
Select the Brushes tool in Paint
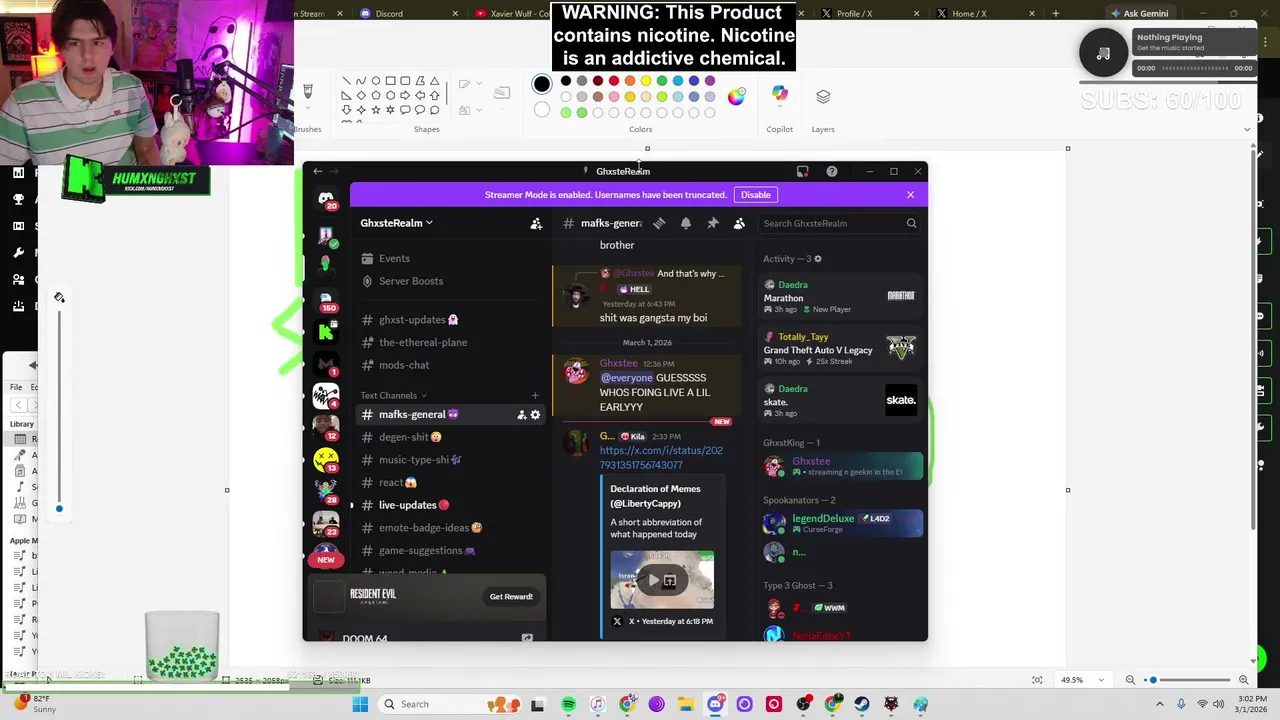308,91
